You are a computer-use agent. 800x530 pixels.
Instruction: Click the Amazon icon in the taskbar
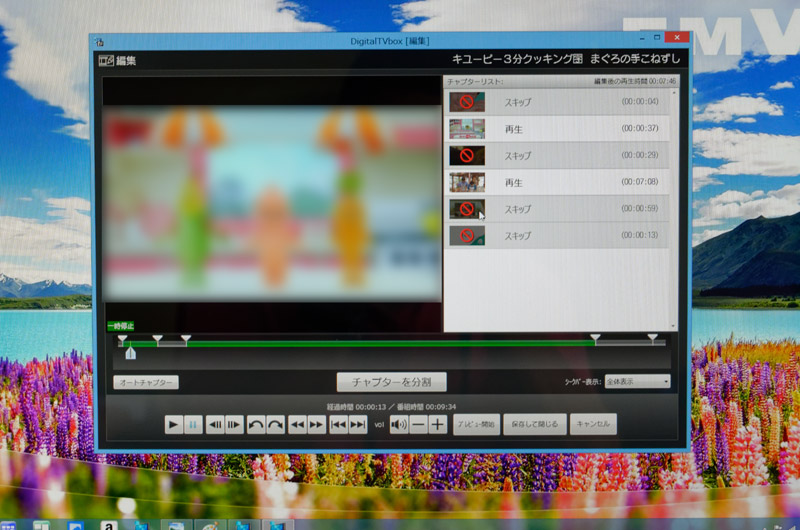click(x=105, y=524)
